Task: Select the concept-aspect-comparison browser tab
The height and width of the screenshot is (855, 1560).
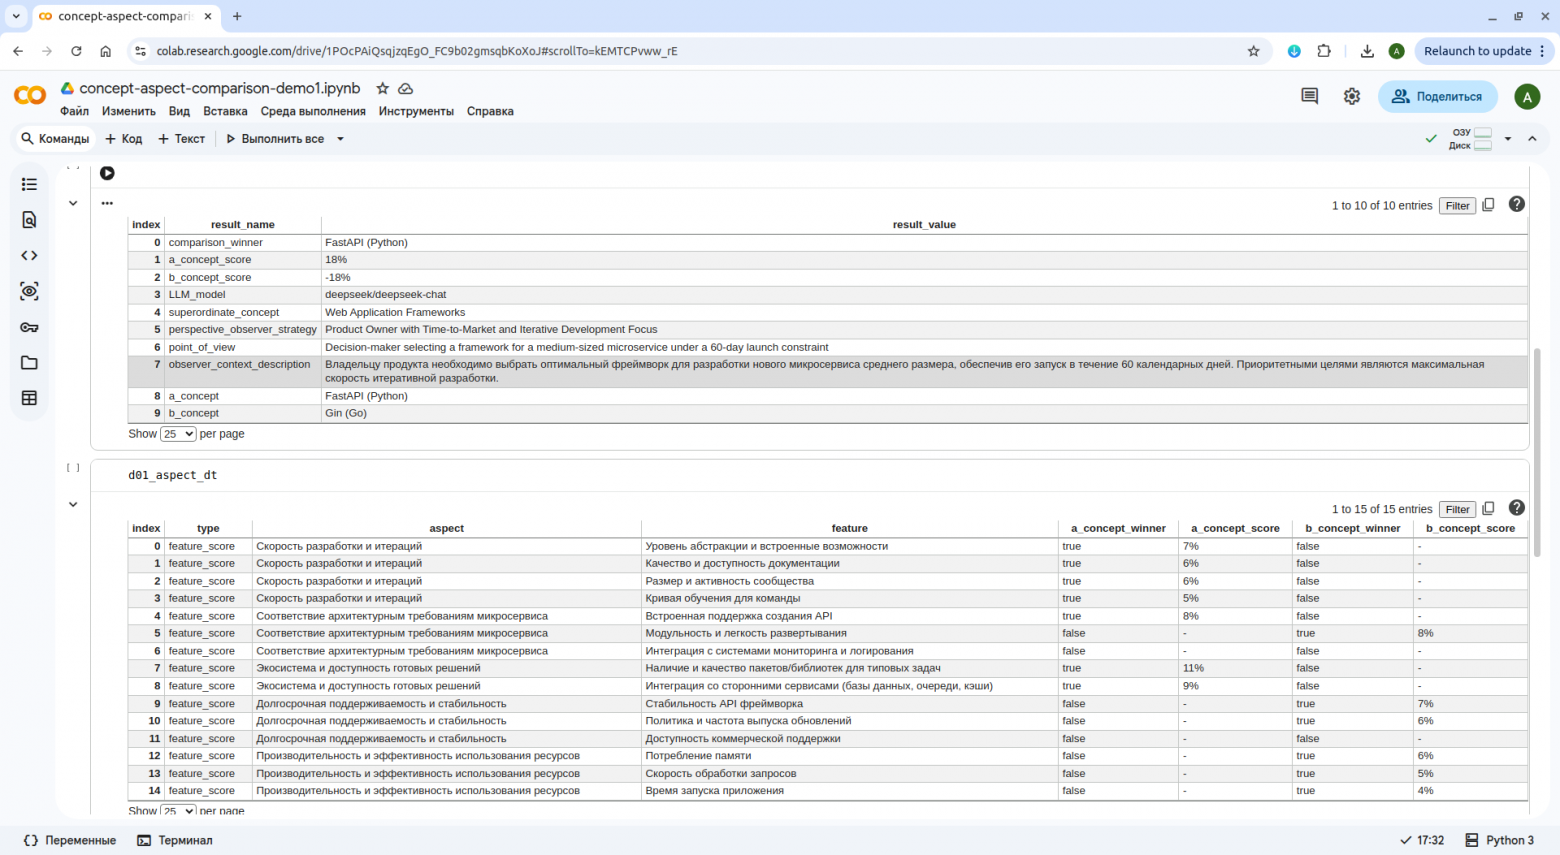Action: pyautogui.click(x=124, y=16)
